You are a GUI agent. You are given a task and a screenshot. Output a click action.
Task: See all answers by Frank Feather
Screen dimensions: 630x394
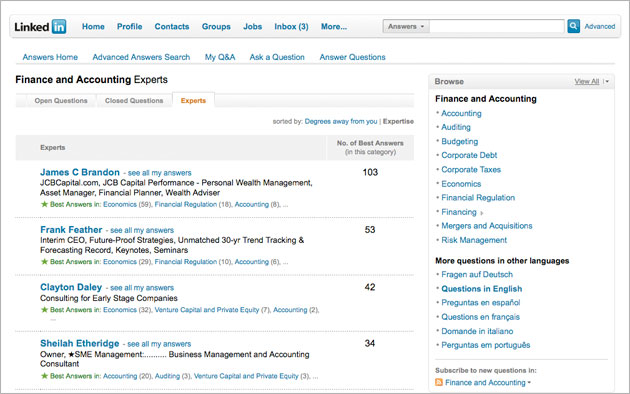point(142,231)
